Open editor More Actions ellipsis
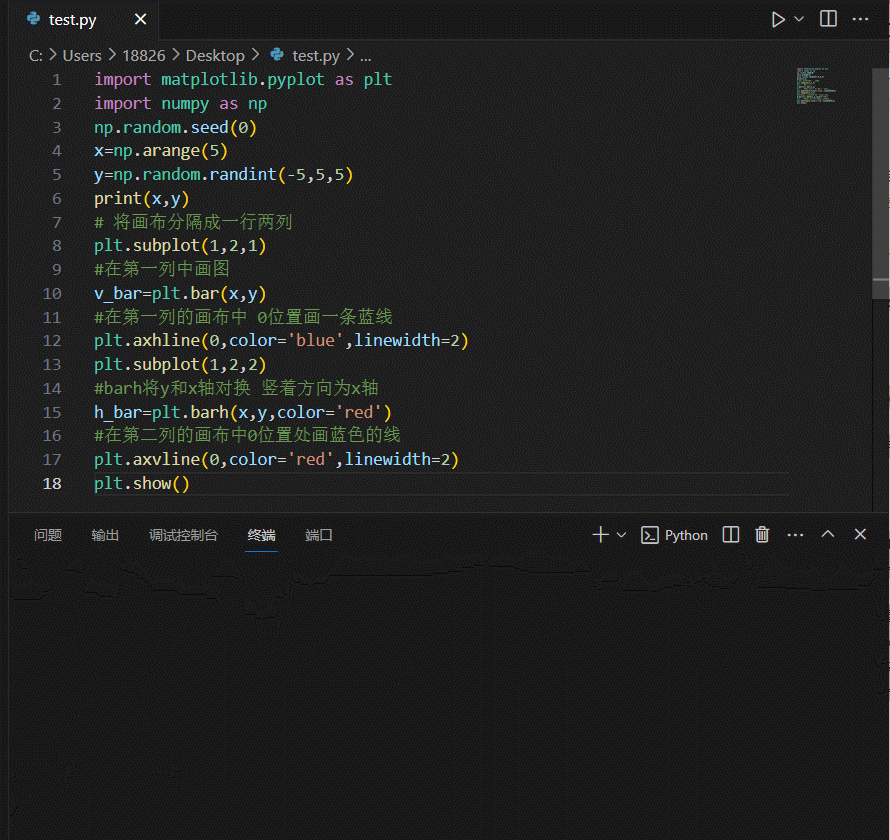This screenshot has width=890, height=840. tap(860, 19)
